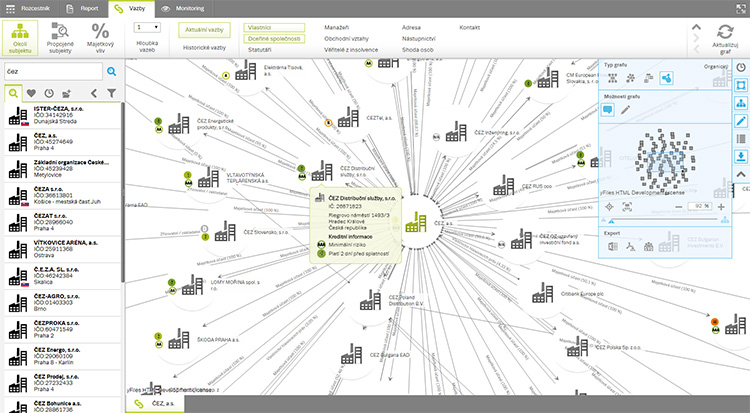
Task: Switch to the Vazby tab
Action: 130,9
